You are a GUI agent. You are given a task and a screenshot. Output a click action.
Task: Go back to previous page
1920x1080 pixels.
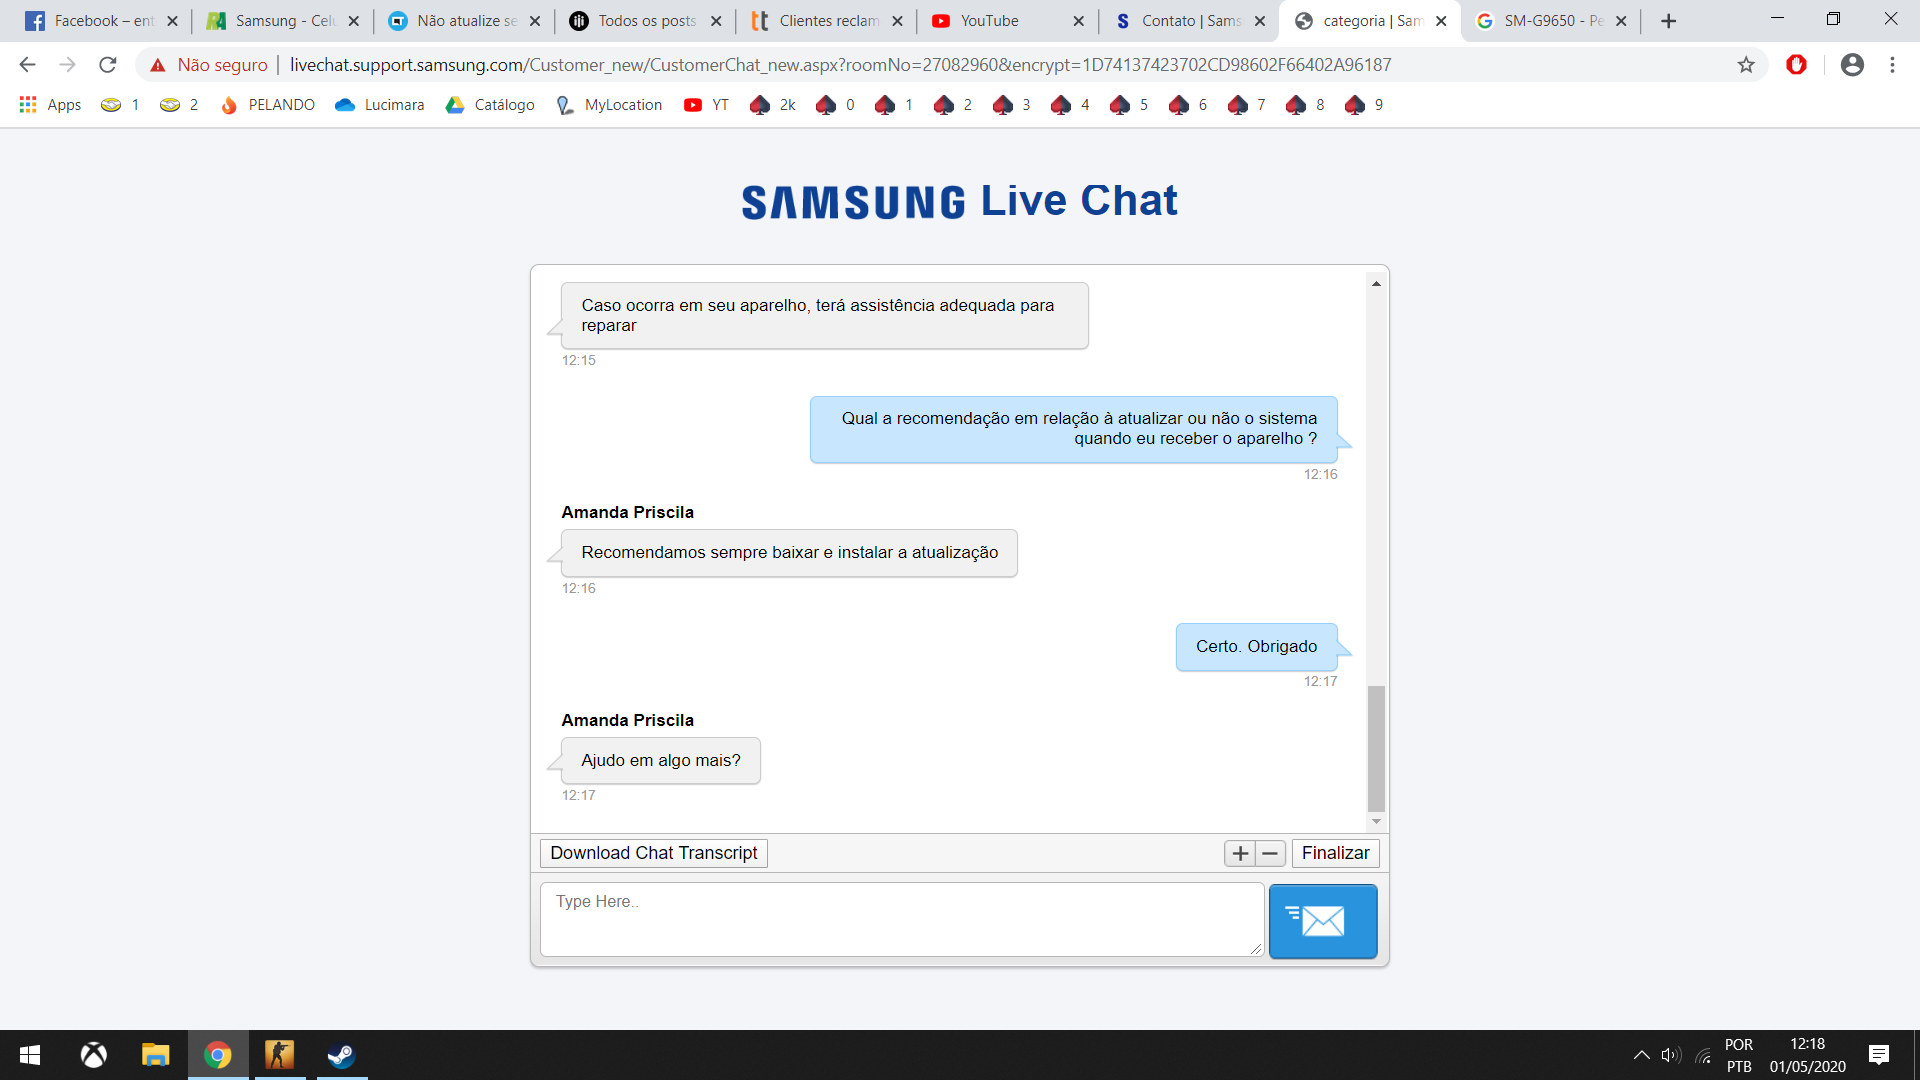point(27,65)
